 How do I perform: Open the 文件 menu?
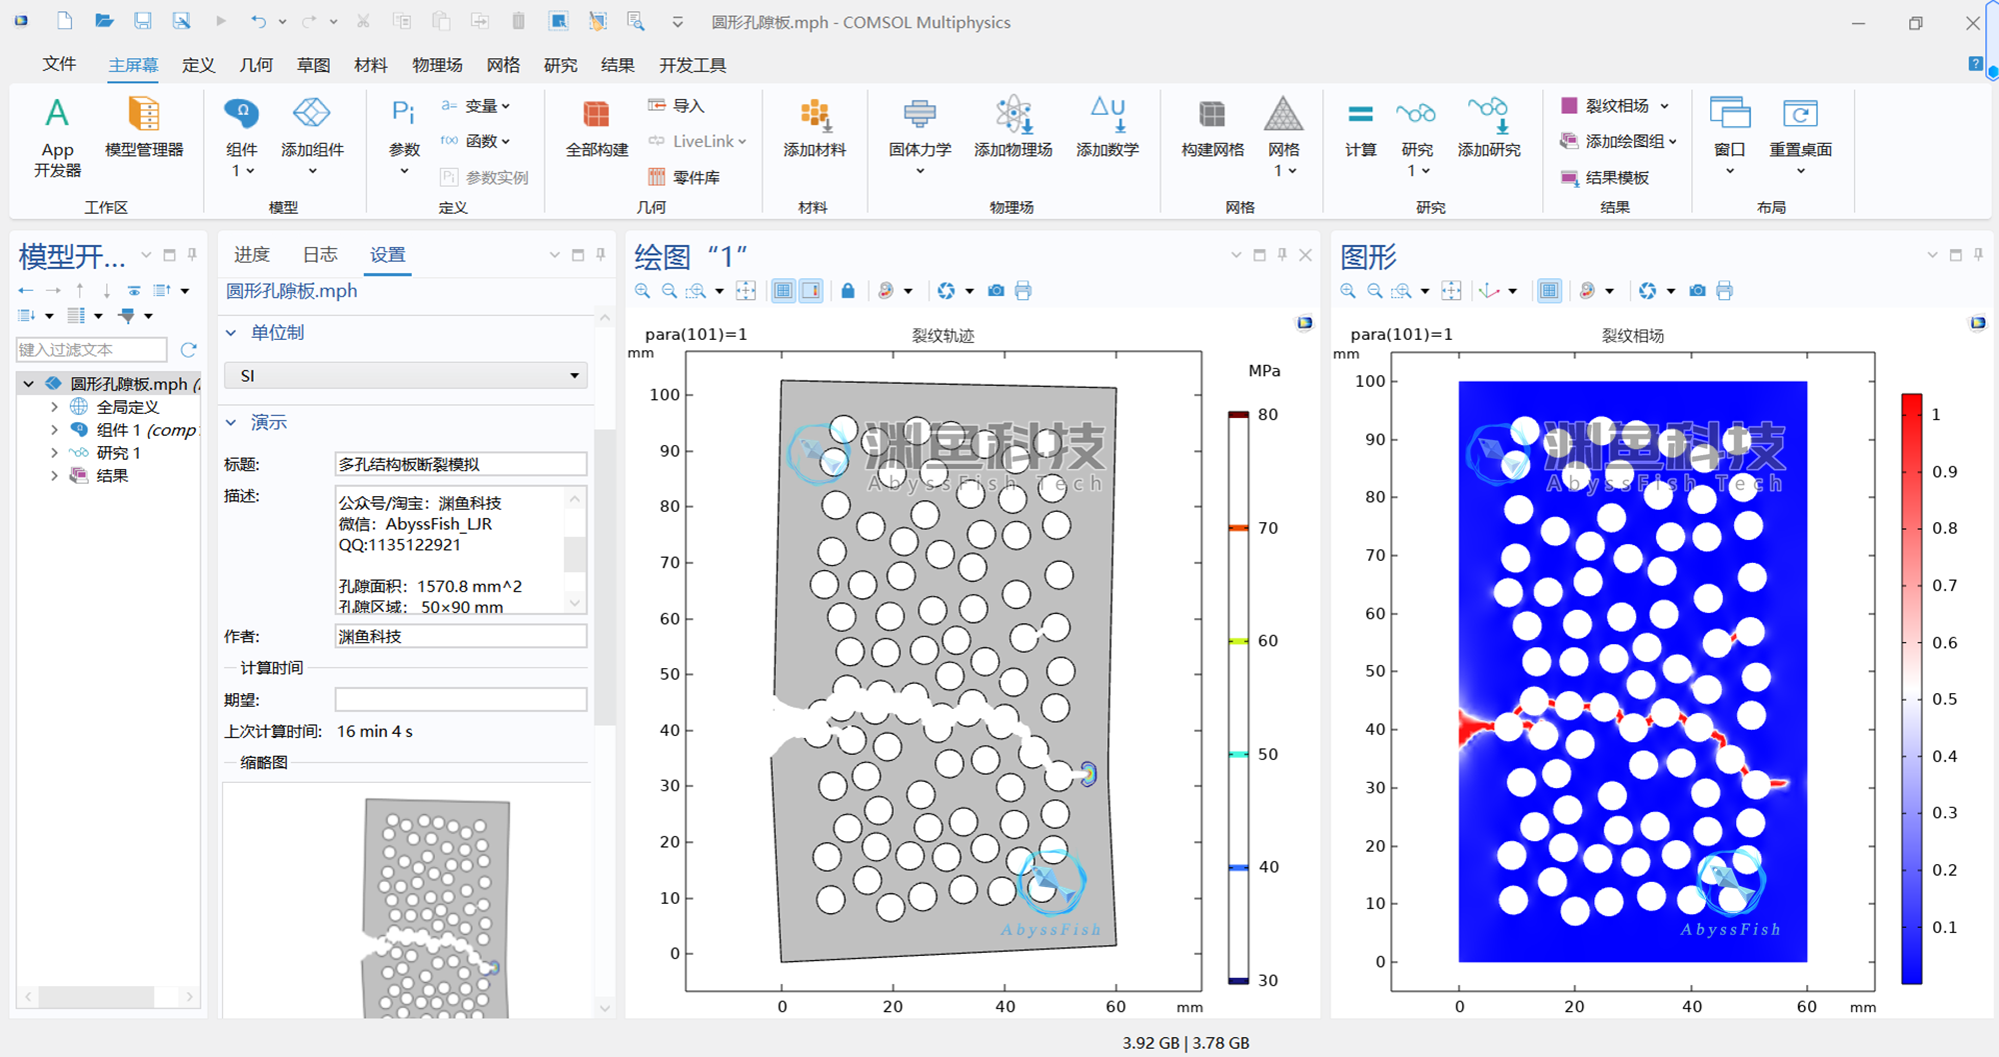(59, 64)
